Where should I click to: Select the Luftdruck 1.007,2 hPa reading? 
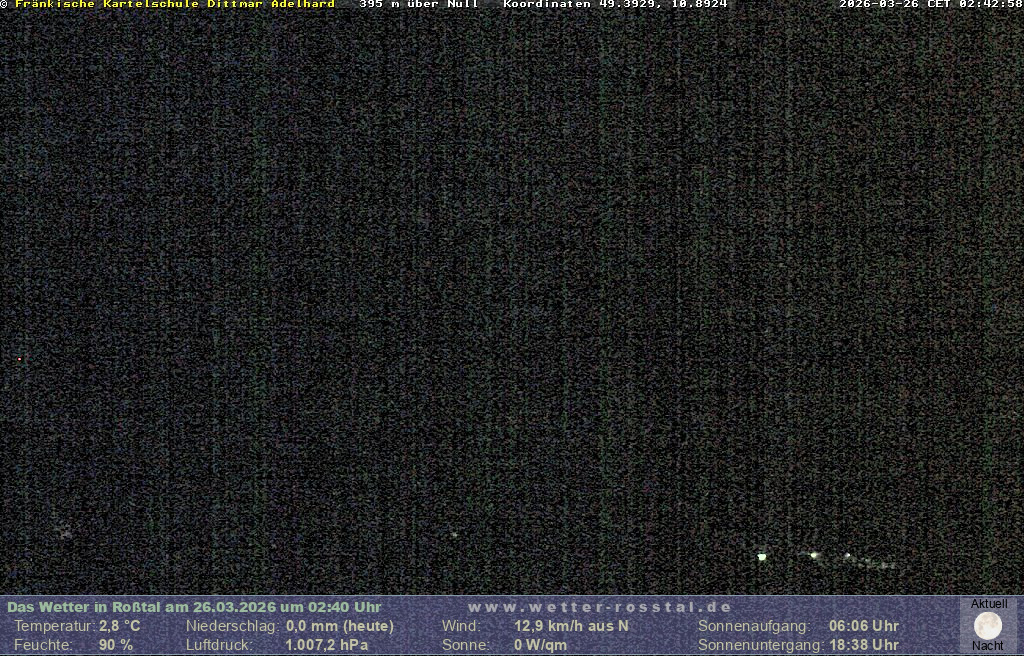click(x=326, y=645)
